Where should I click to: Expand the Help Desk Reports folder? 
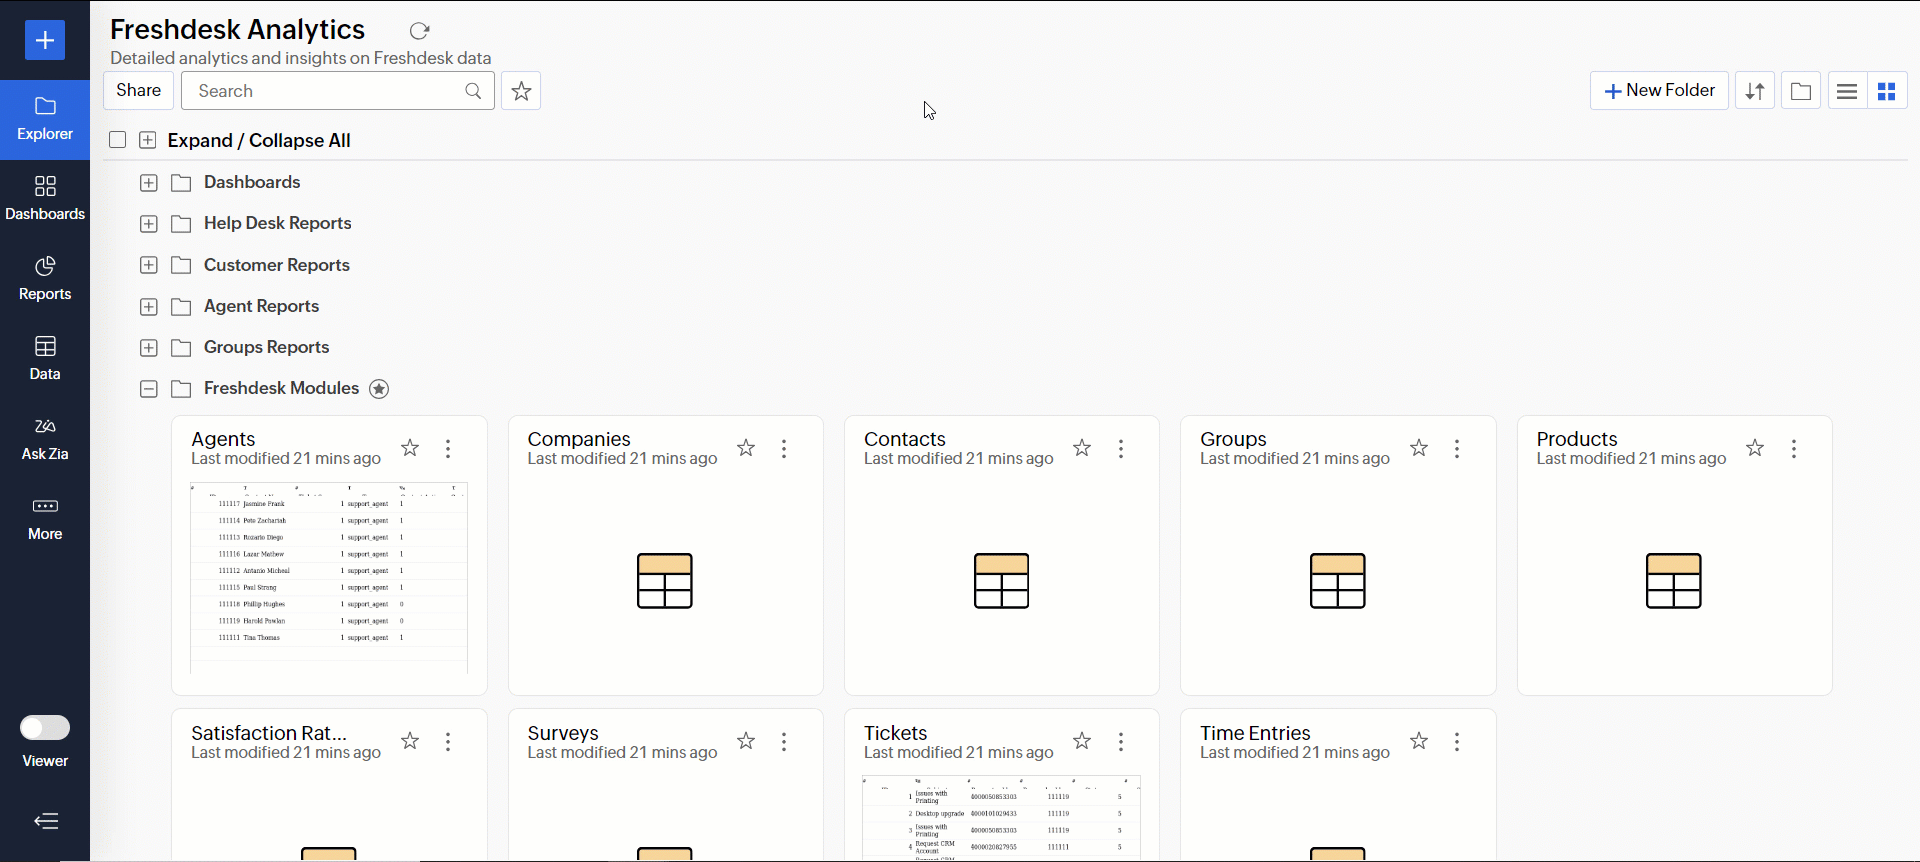[x=149, y=224]
